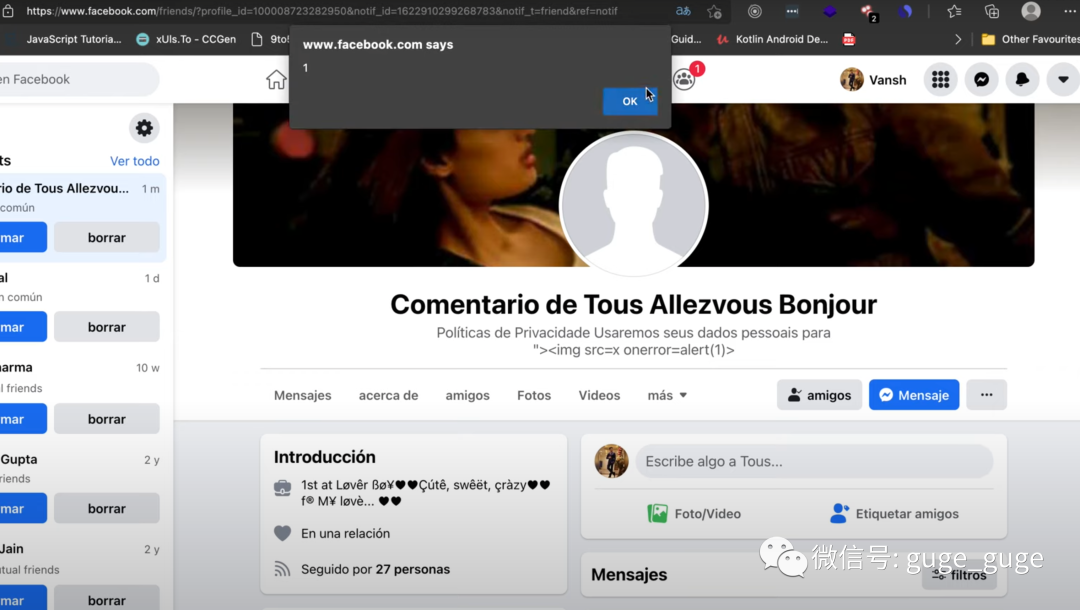
Task: Expand bookmarks overflow chevron
Action: click(x=957, y=39)
